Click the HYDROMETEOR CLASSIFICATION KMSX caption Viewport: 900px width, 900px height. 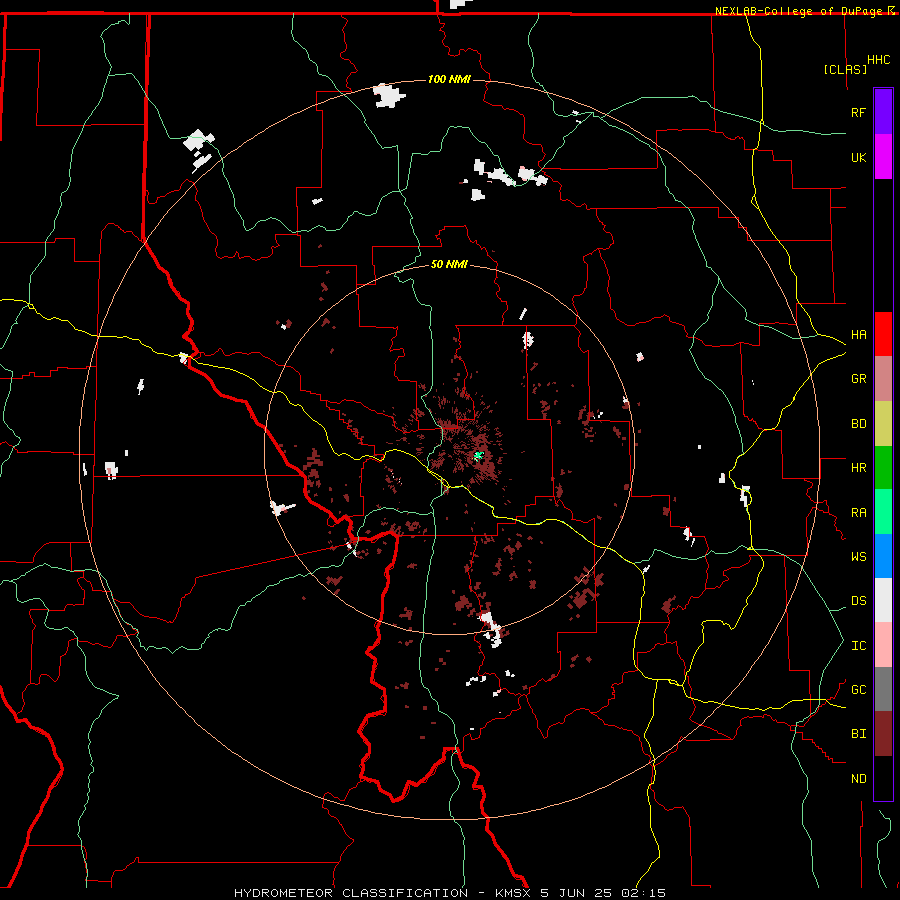click(x=449, y=893)
